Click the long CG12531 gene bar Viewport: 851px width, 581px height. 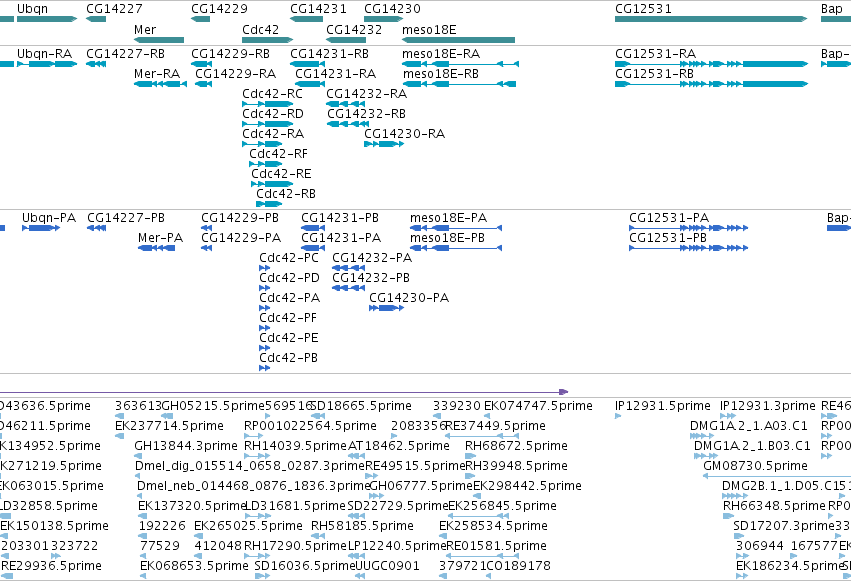pos(711,19)
